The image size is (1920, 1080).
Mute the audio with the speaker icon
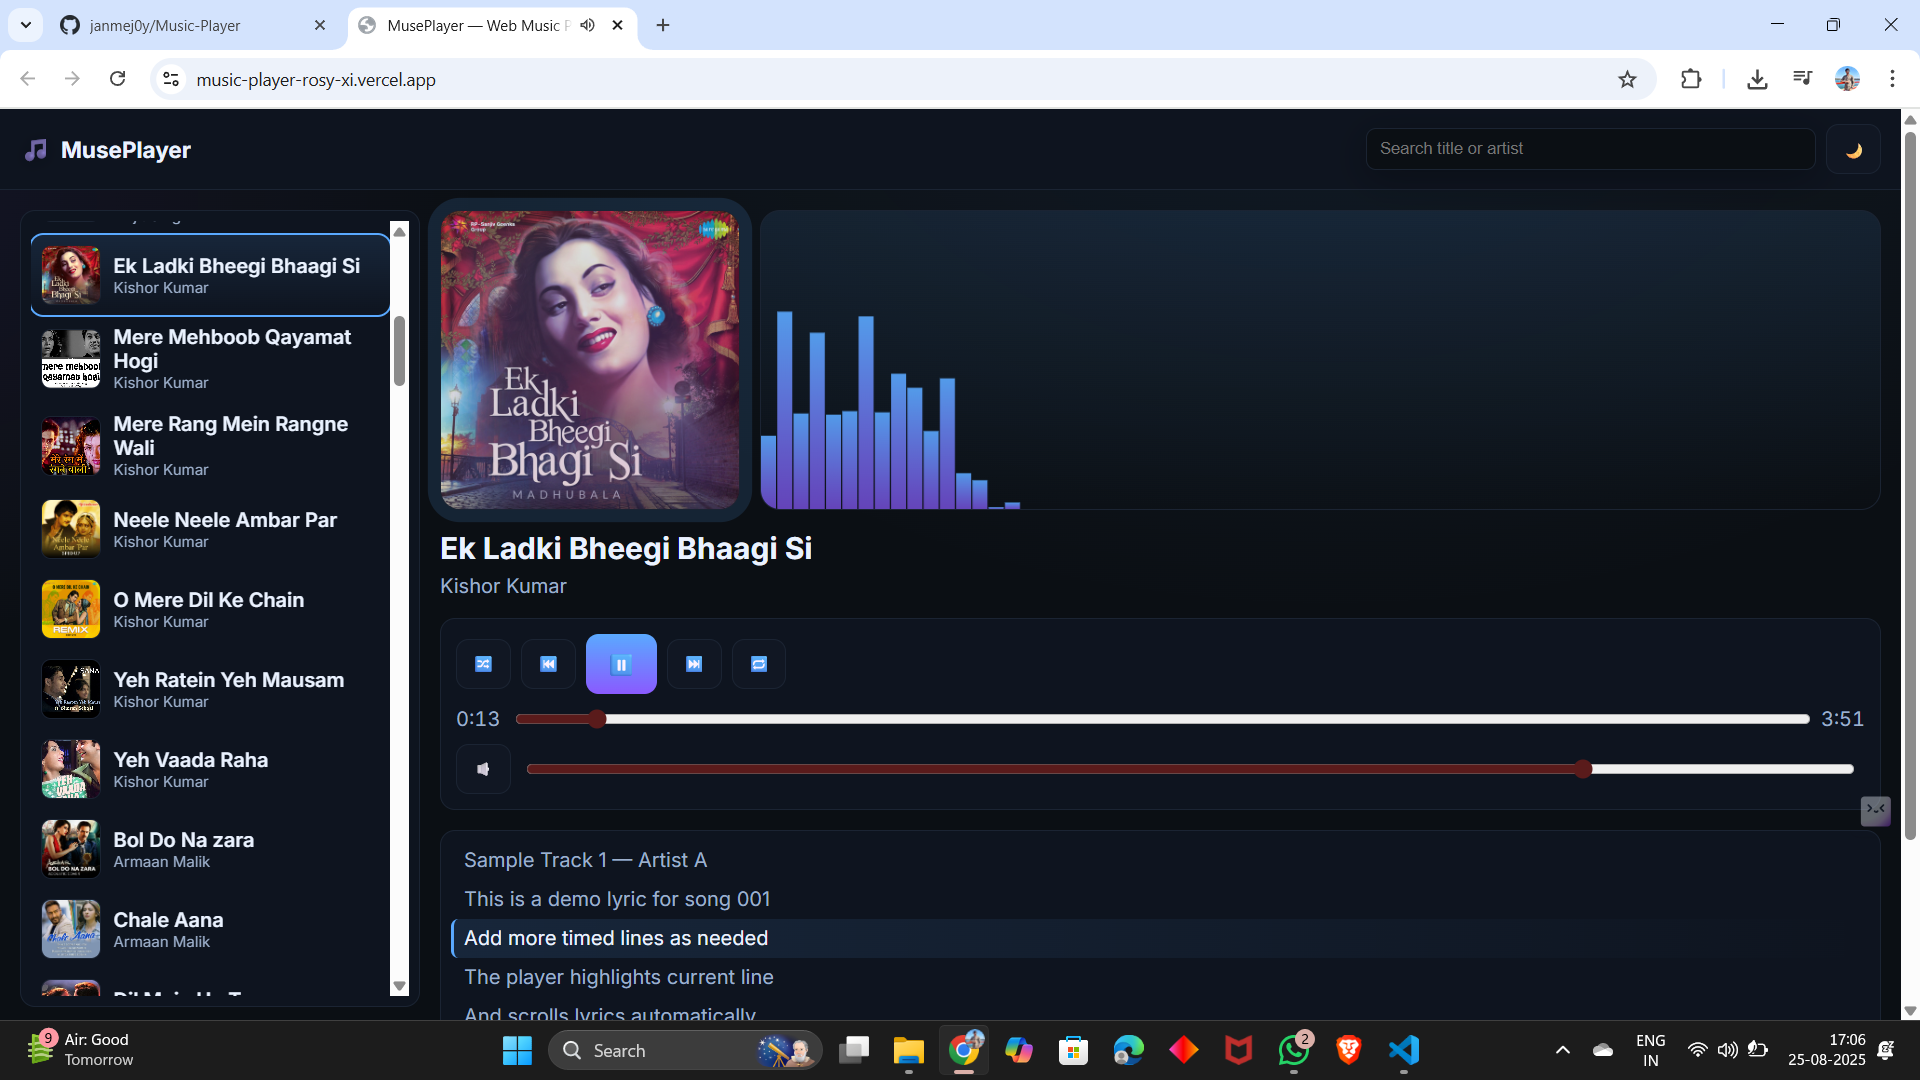pyautogui.click(x=483, y=768)
